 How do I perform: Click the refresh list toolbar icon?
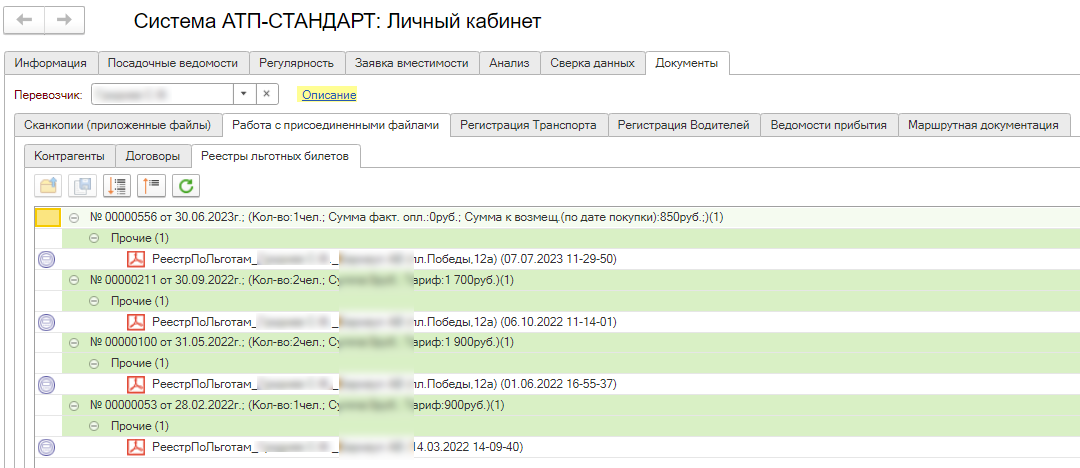pyautogui.click(x=185, y=185)
